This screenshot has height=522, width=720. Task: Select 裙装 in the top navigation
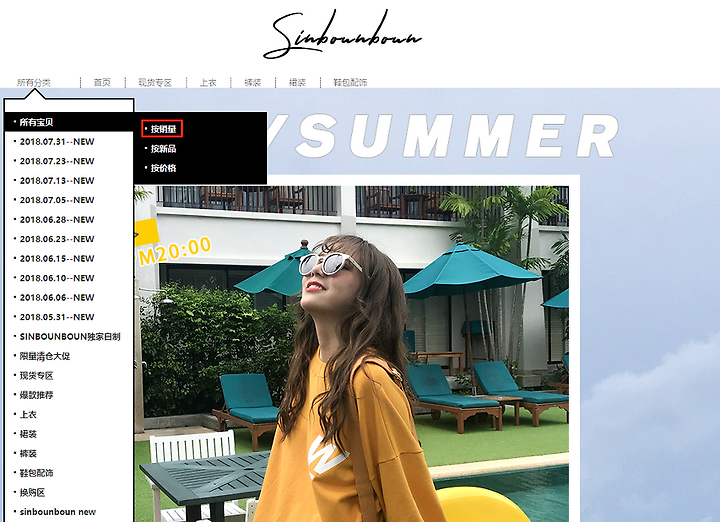(297, 83)
